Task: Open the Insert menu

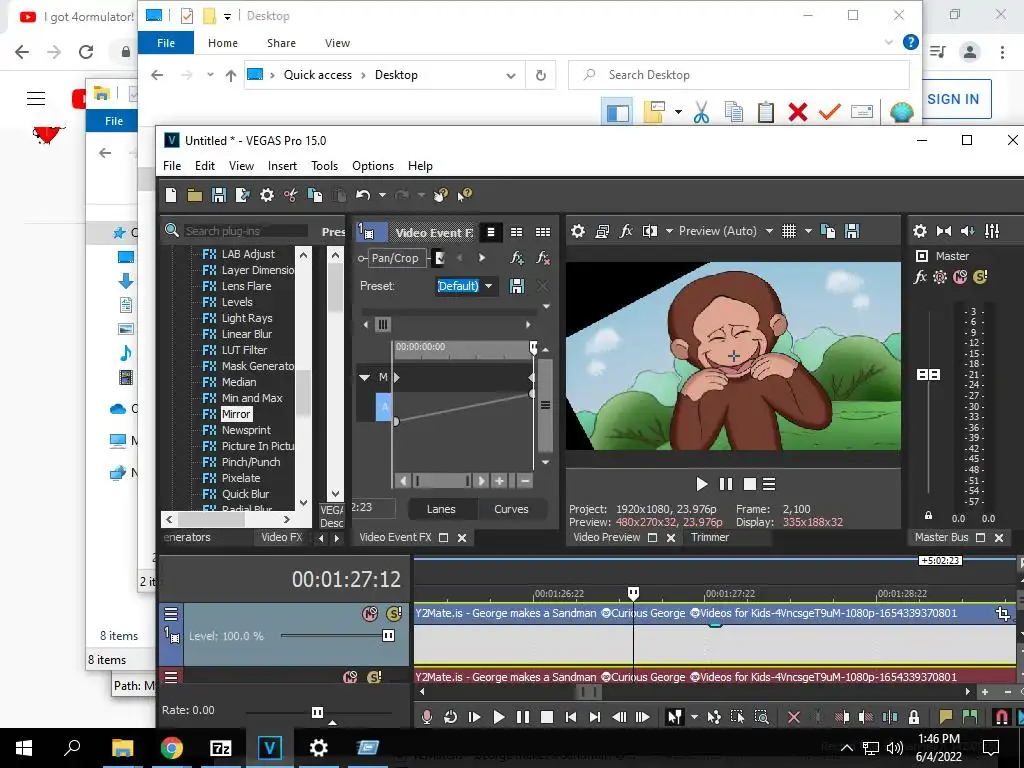Action: point(282,166)
